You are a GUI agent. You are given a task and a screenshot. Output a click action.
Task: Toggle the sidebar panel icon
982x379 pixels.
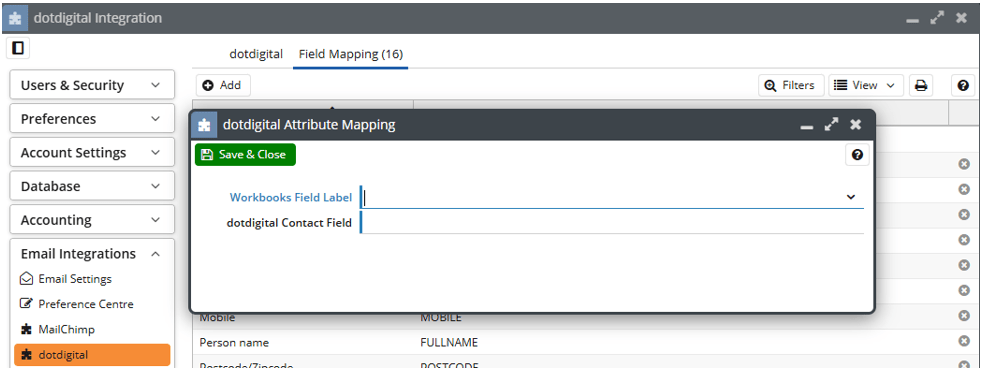(18, 48)
